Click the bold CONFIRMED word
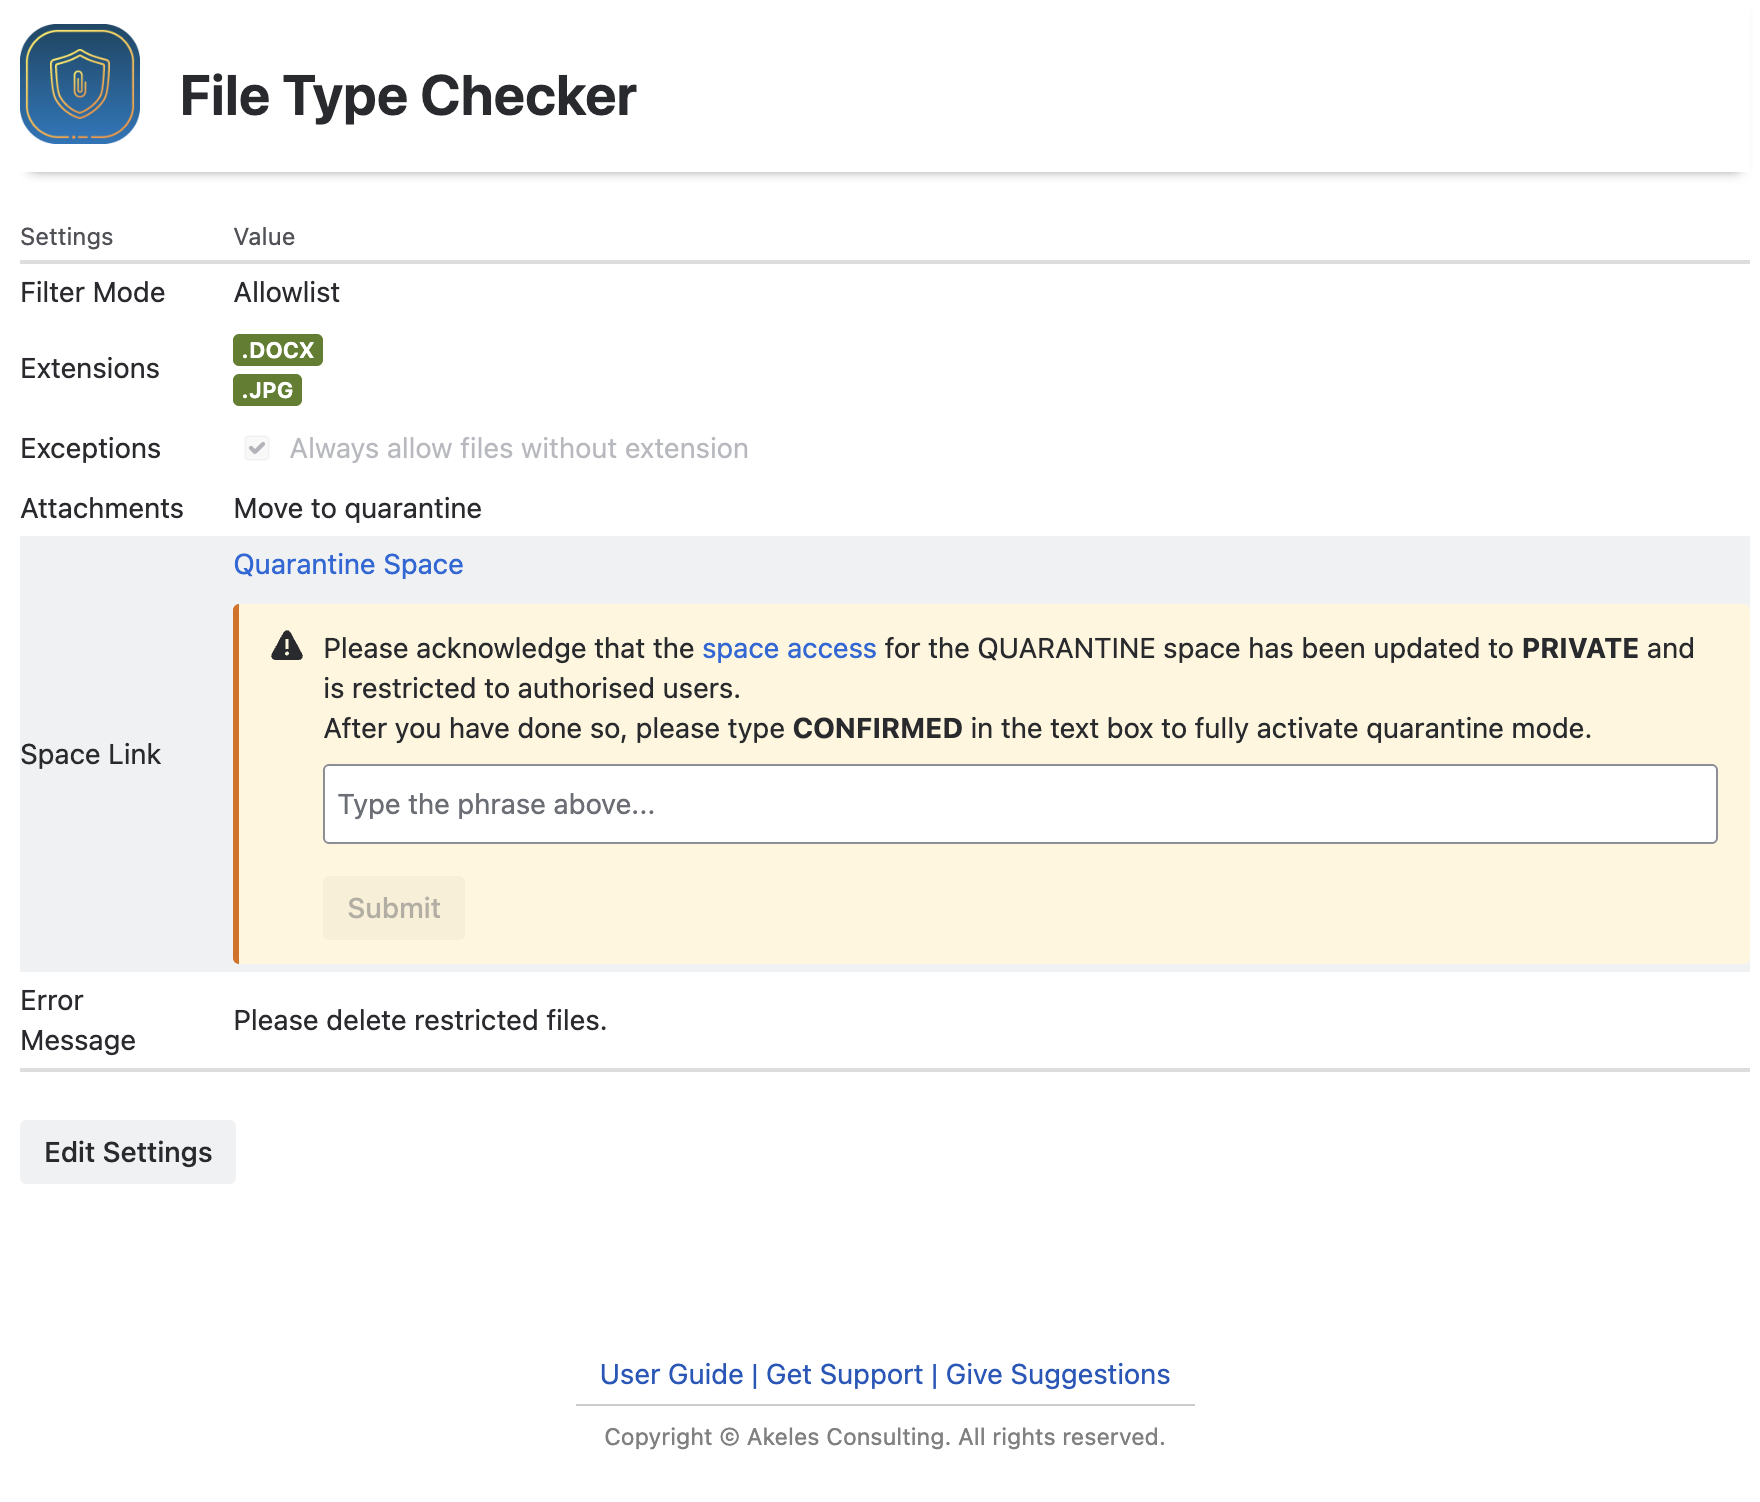 pyautogui.click(x=877, y=728)
